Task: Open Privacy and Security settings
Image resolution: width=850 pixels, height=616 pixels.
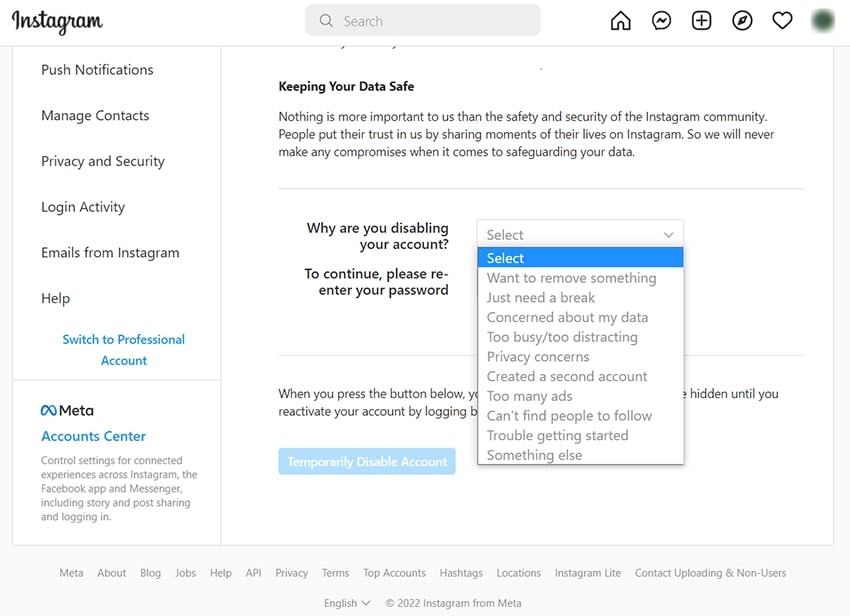Action: coord(102,161)
